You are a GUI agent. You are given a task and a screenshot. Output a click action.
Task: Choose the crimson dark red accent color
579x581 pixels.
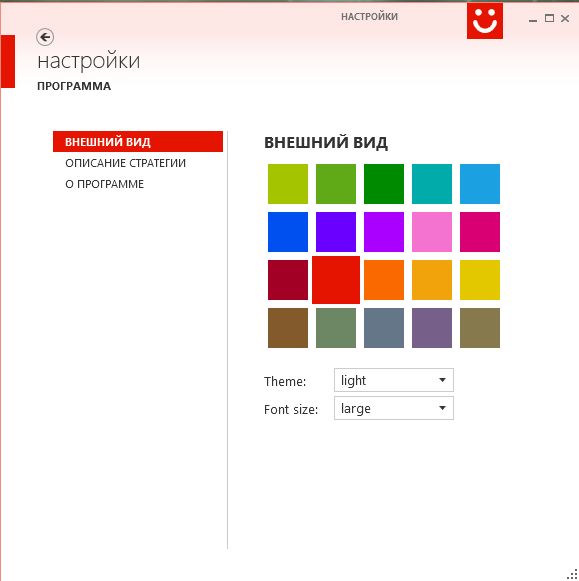[288, 280]
